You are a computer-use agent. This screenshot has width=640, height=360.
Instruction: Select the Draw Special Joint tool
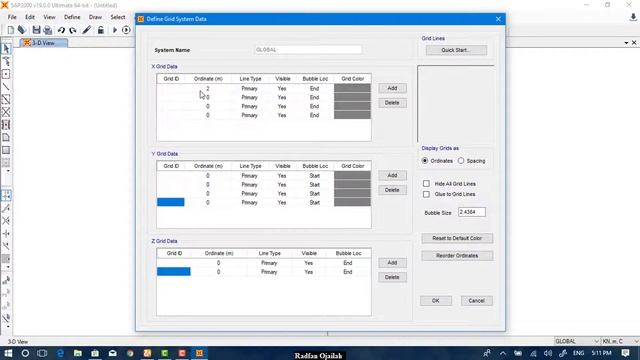click(6, 74)
